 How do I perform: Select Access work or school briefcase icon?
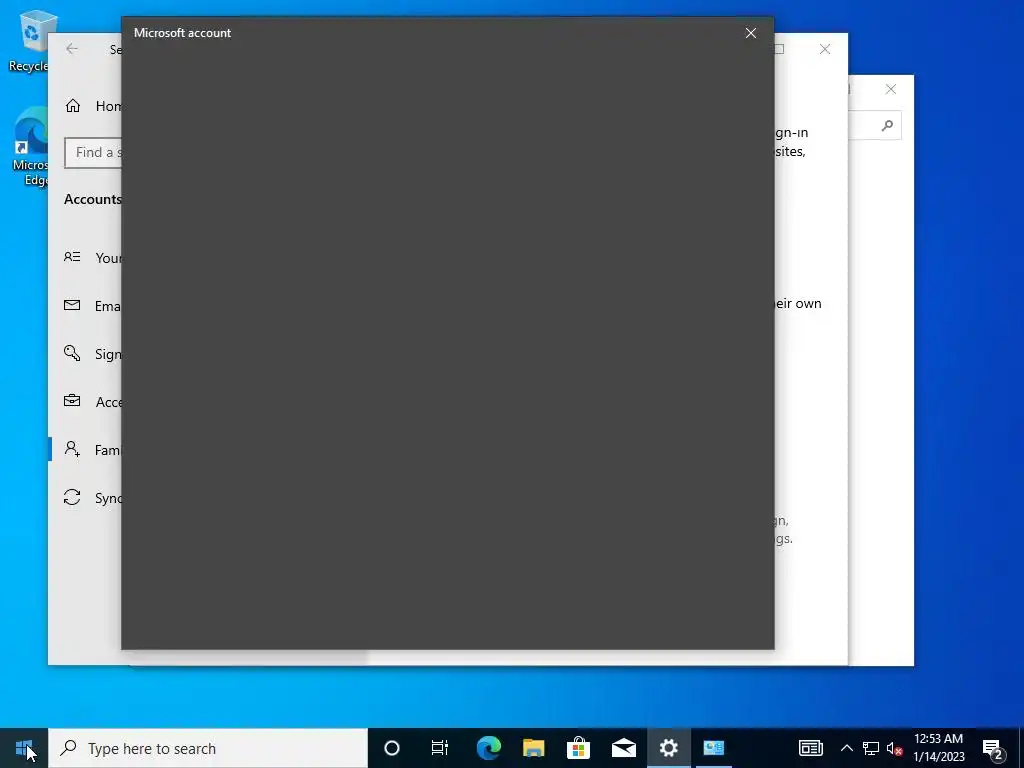click(72, 401)
